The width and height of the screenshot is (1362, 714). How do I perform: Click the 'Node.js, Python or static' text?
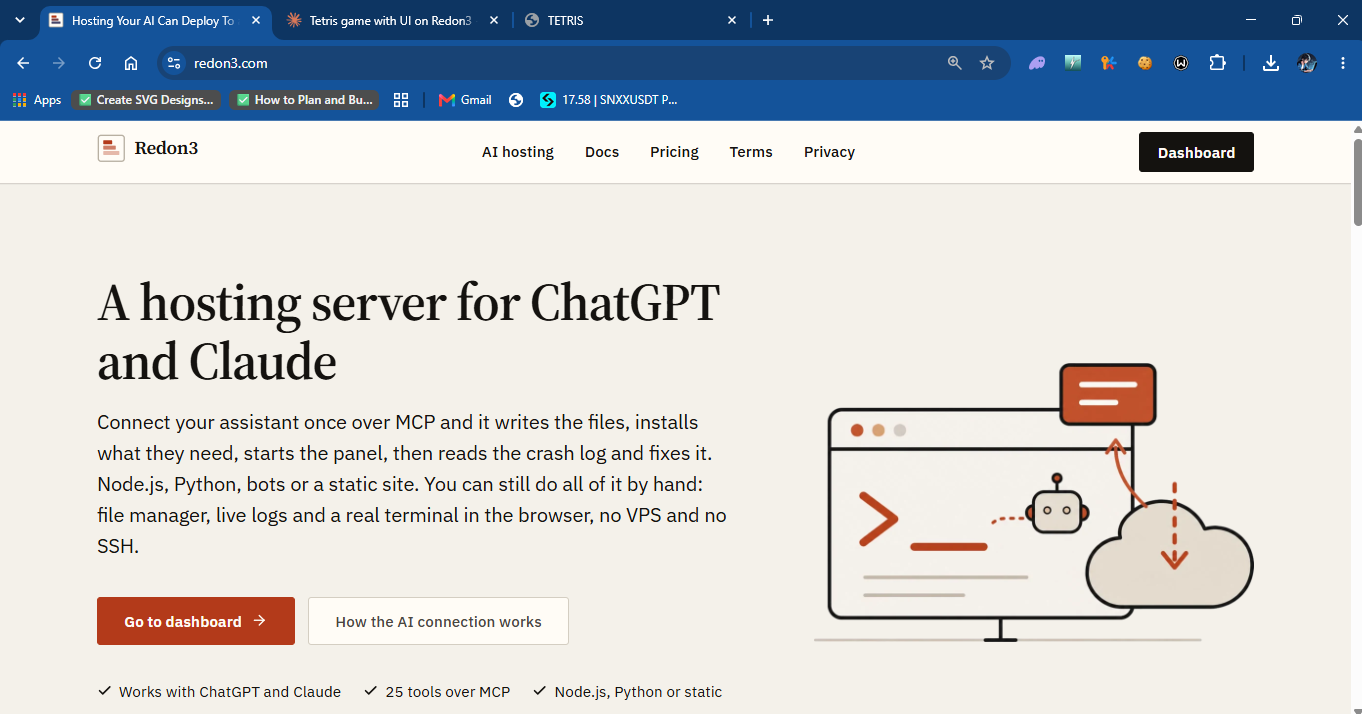(x=638, y=692)
